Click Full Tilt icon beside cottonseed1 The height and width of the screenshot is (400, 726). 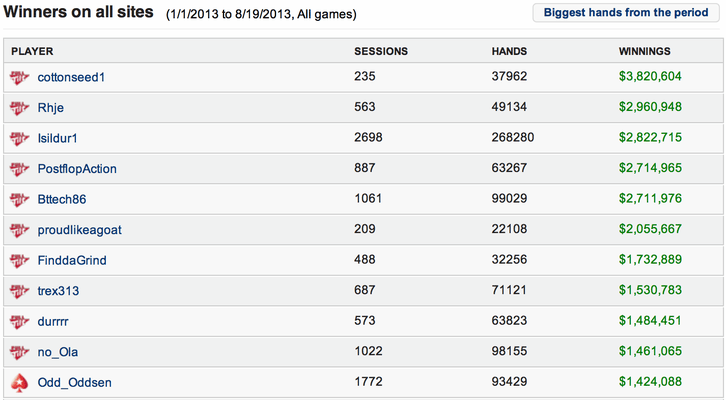tap(19, 77)
